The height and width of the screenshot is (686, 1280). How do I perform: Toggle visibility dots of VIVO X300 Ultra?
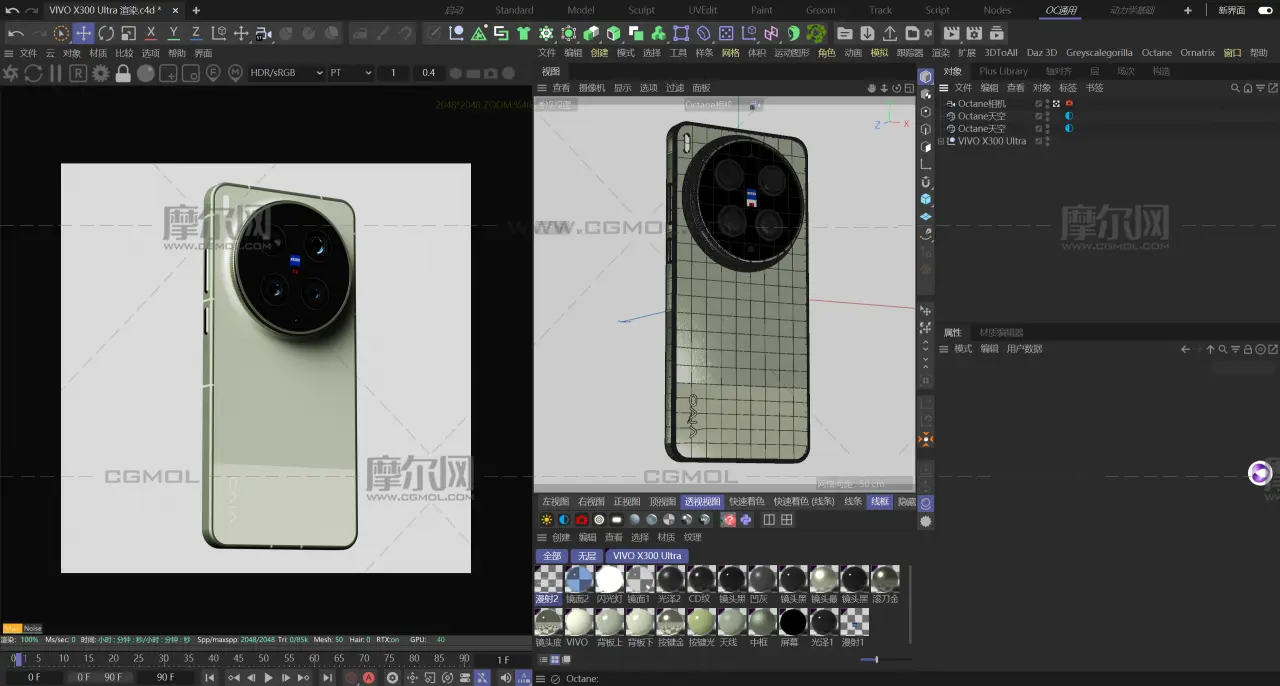coord(1048,141)
